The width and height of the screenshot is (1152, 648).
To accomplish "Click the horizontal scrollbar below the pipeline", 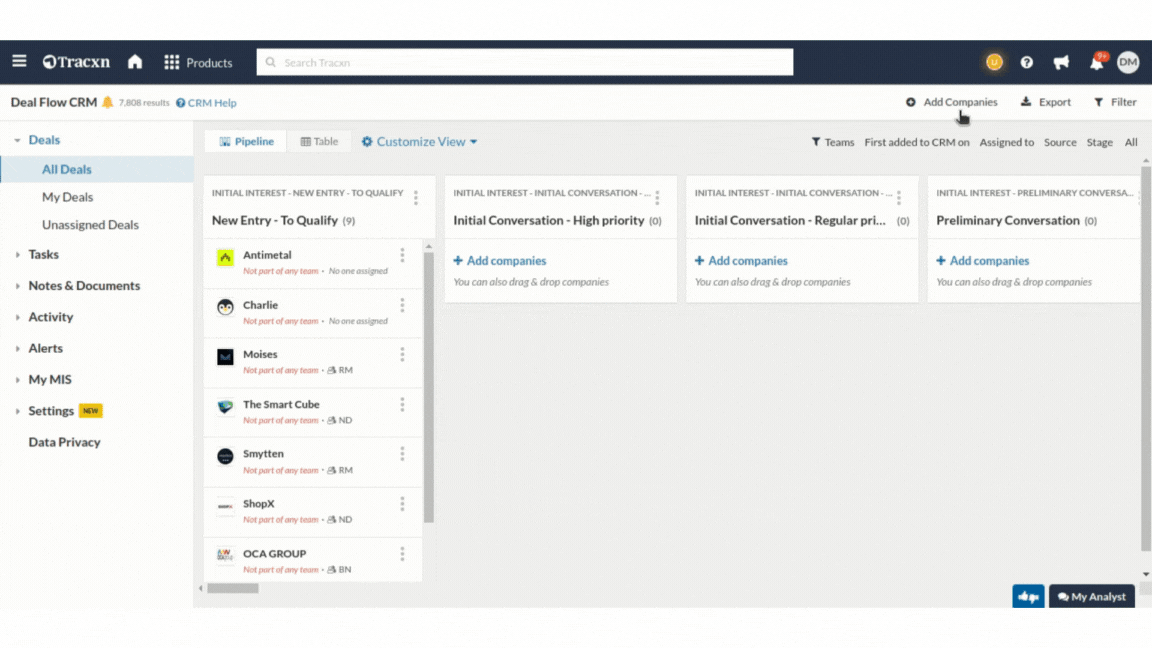I will 232,589.
